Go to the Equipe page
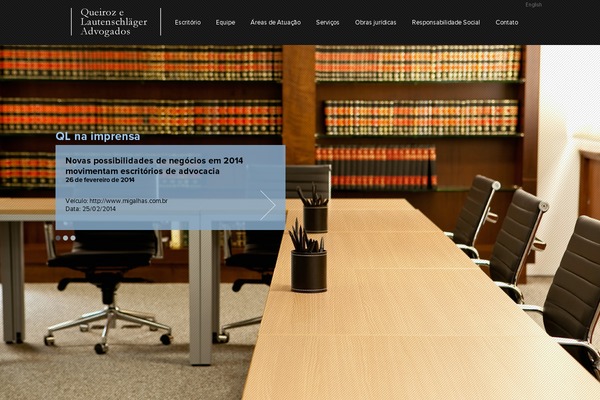This screenshot has width=600, height=400. click(x=225, y=22)
